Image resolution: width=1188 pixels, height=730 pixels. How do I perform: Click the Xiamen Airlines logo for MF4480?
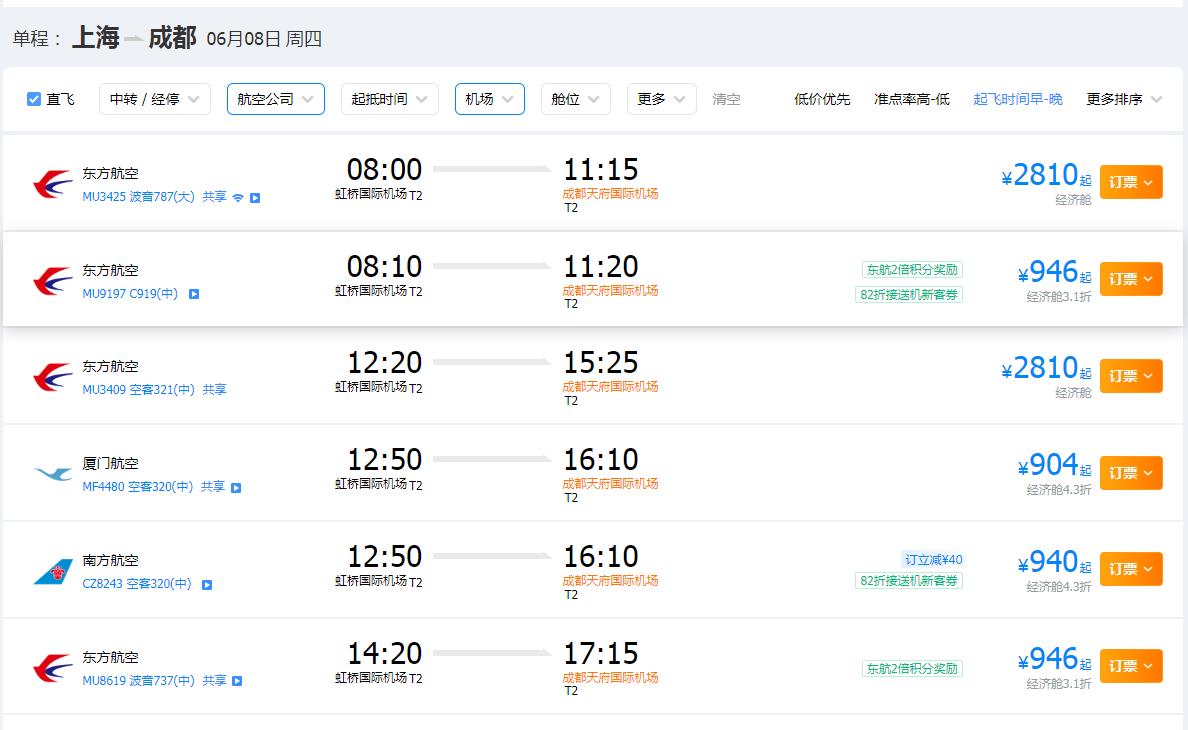point(53,474)
